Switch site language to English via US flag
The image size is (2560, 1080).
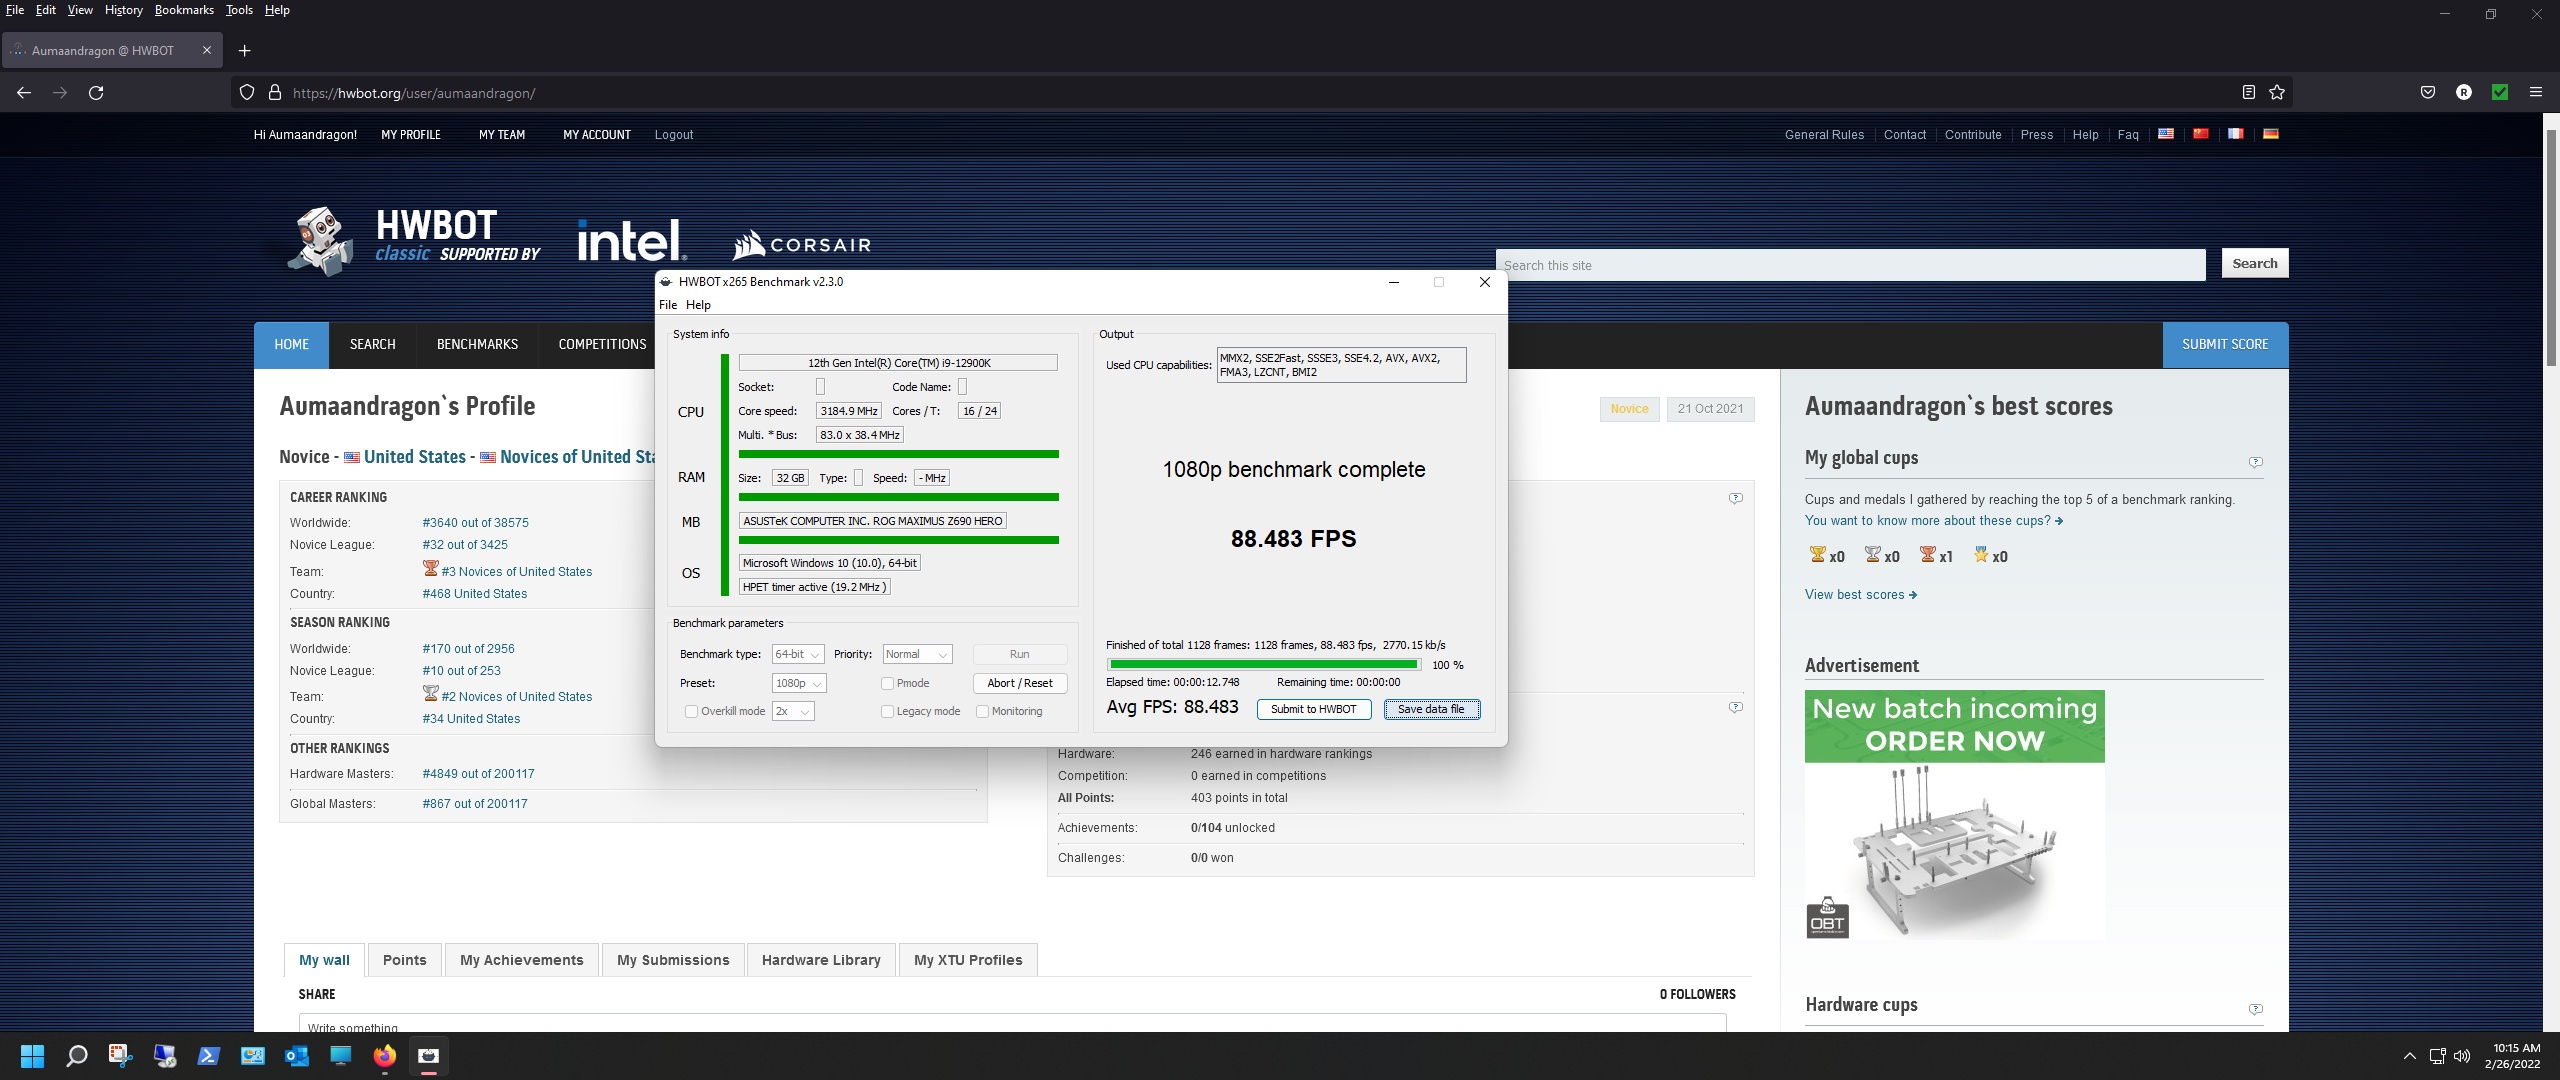coord(2165,134)
